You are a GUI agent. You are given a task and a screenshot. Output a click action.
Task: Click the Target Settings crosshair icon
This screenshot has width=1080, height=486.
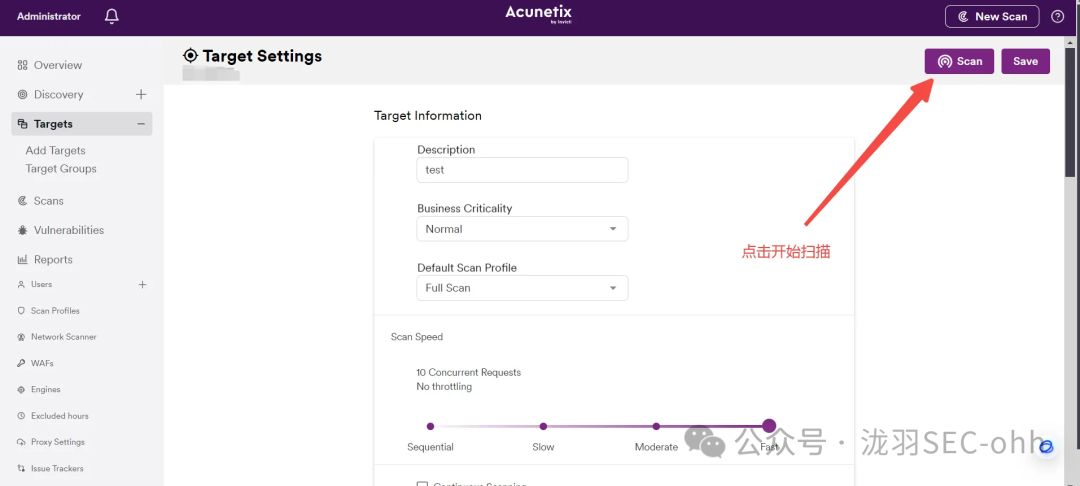pyautogui.click(x=190, y=56)
